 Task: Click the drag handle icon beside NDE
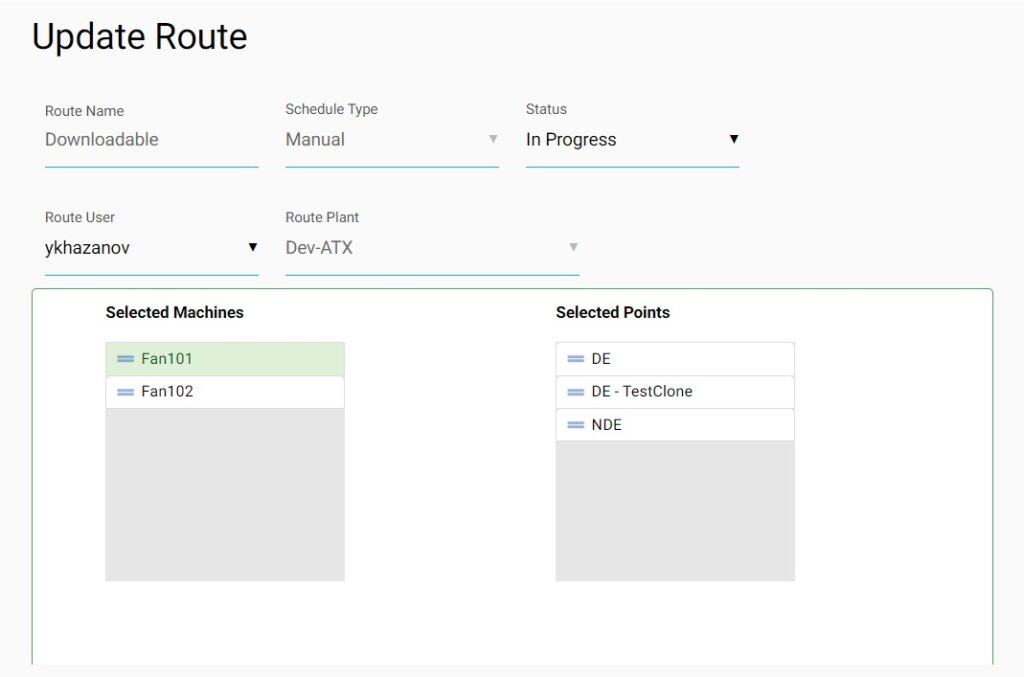pos(575,425)
